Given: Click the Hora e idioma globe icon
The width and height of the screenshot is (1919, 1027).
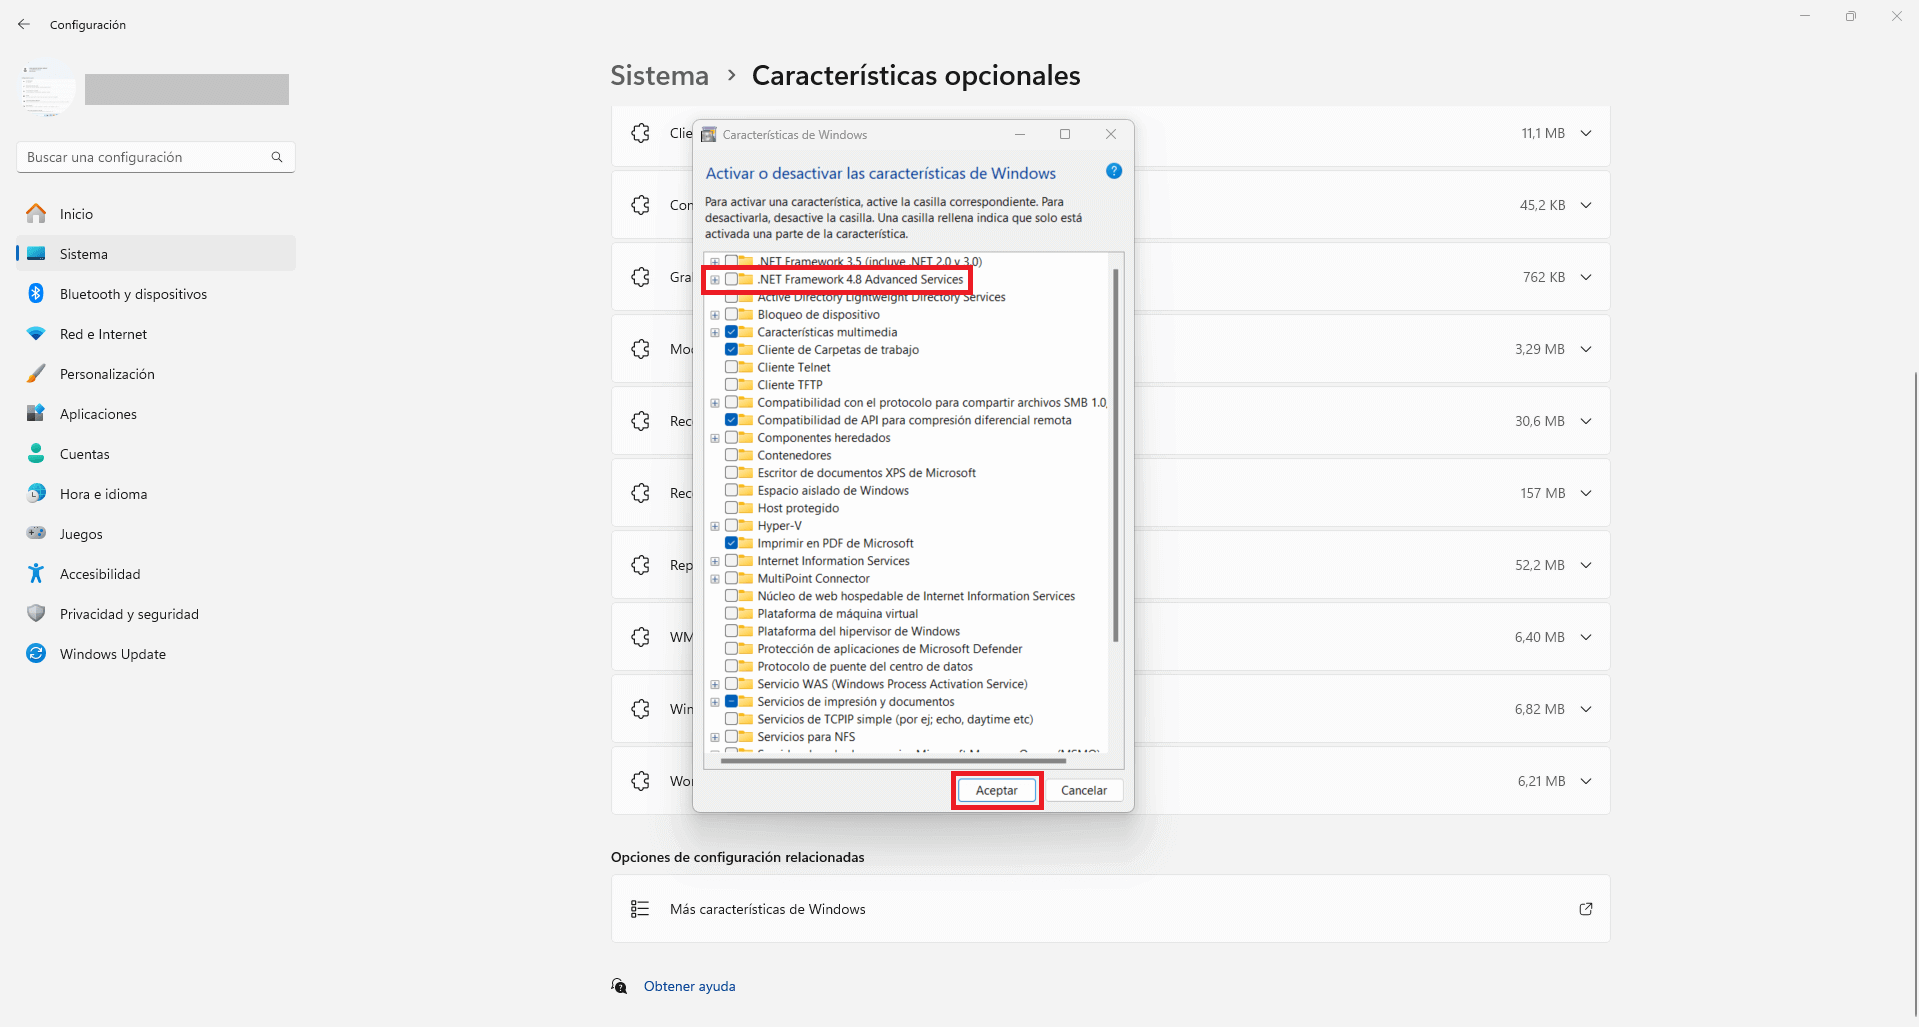Looking at the screenshot, I should pos(36,494).
